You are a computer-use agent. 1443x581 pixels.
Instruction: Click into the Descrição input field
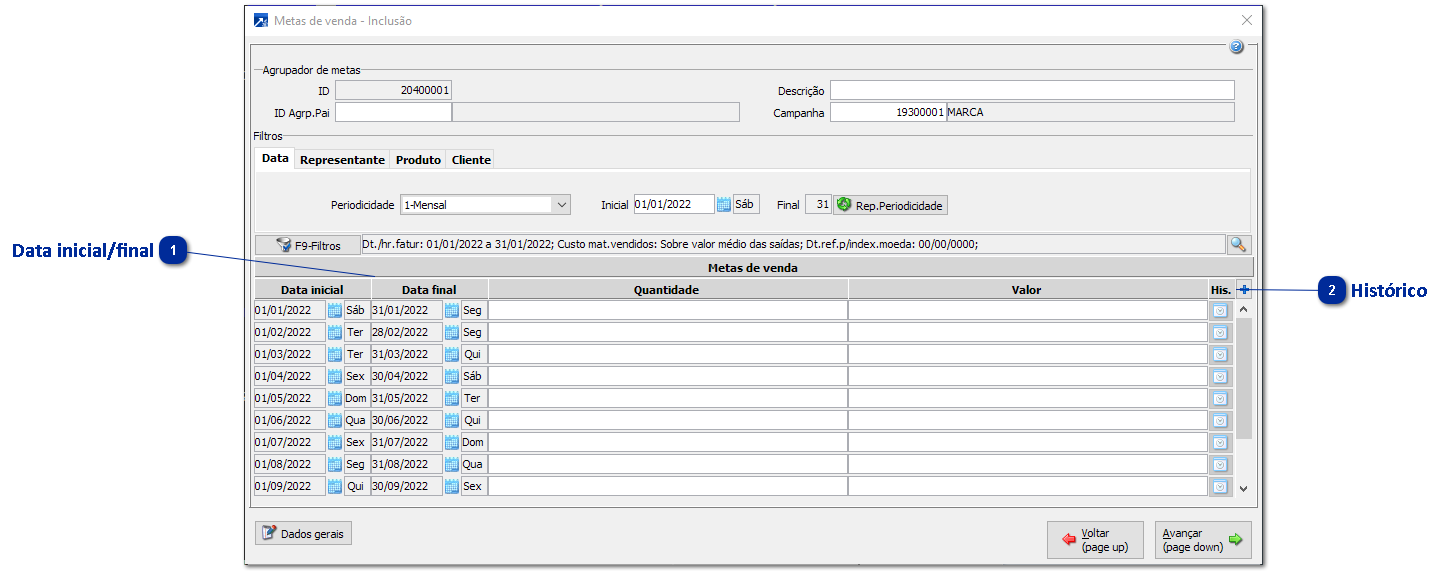click(x=1032, y=91)
